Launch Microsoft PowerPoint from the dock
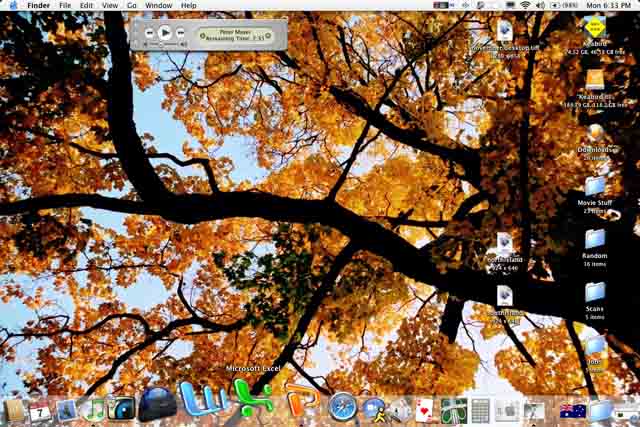The image size is (640, 427). pyautogui.click(x=302, y=399)
